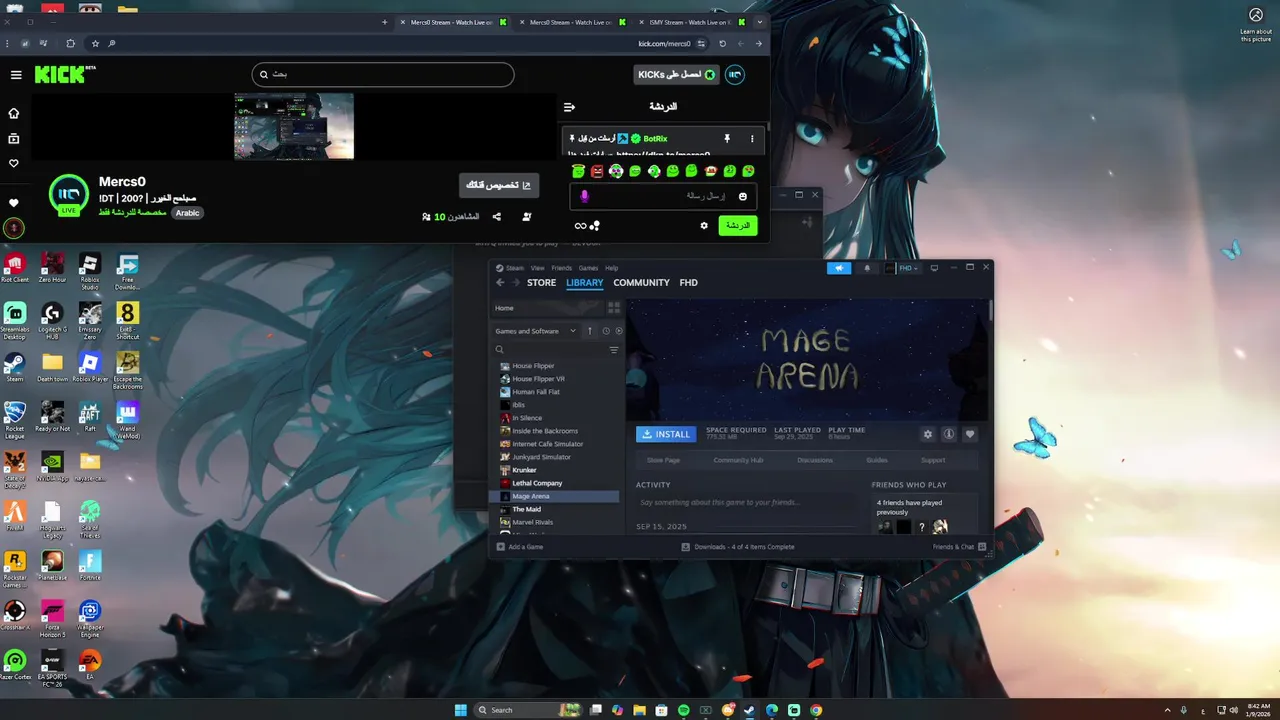The image size is (1280, 720).
Task: Go back in Steam navigation arrow
Action: coord(500,283)
